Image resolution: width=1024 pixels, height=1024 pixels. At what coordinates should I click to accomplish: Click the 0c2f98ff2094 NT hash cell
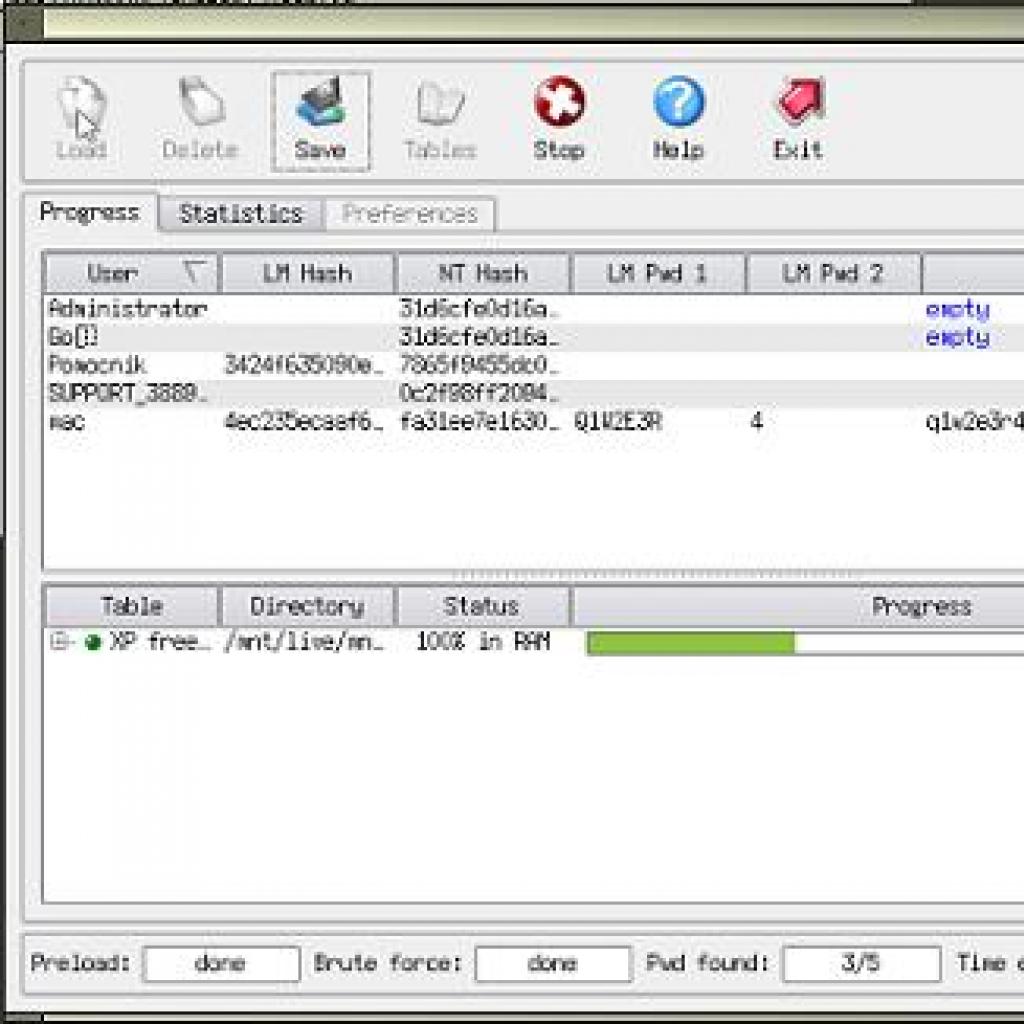tap(479, 393)
